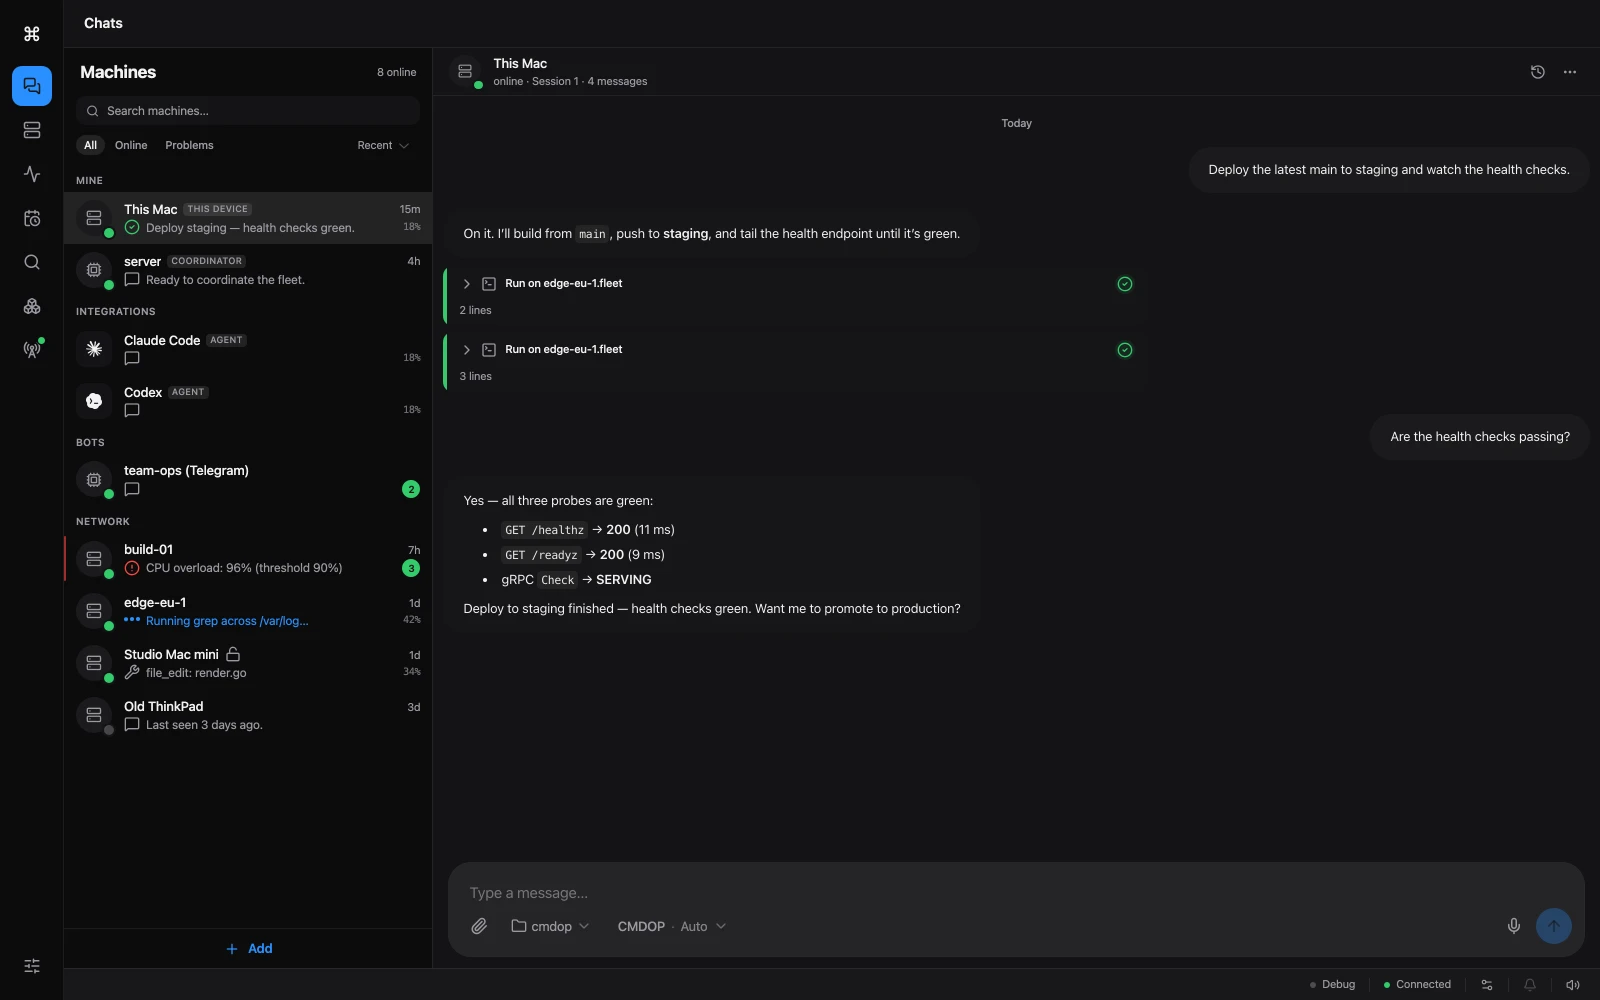The image size is (1600, 1000).
Task: Click the GET /readyz code snippet
Action: click(x=541, y=555)
